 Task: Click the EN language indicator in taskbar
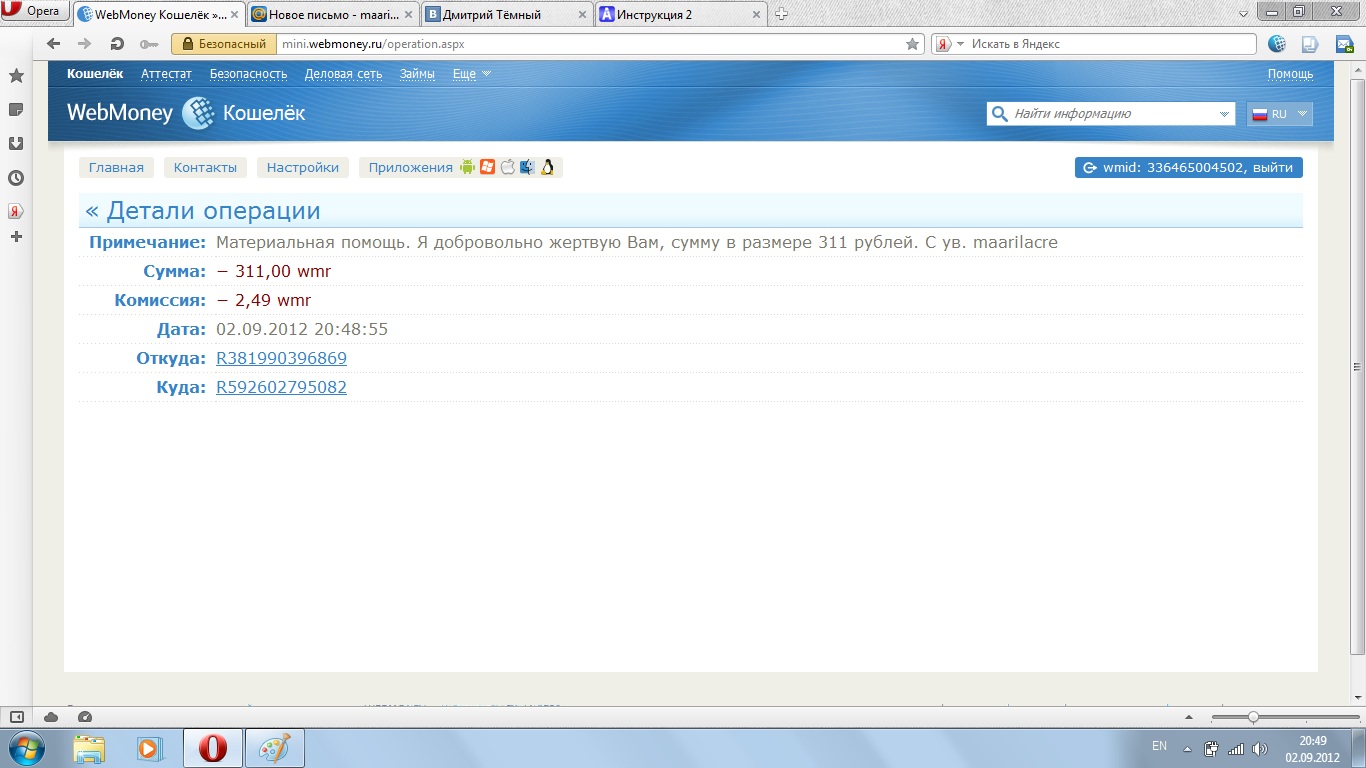point(1159,746)
